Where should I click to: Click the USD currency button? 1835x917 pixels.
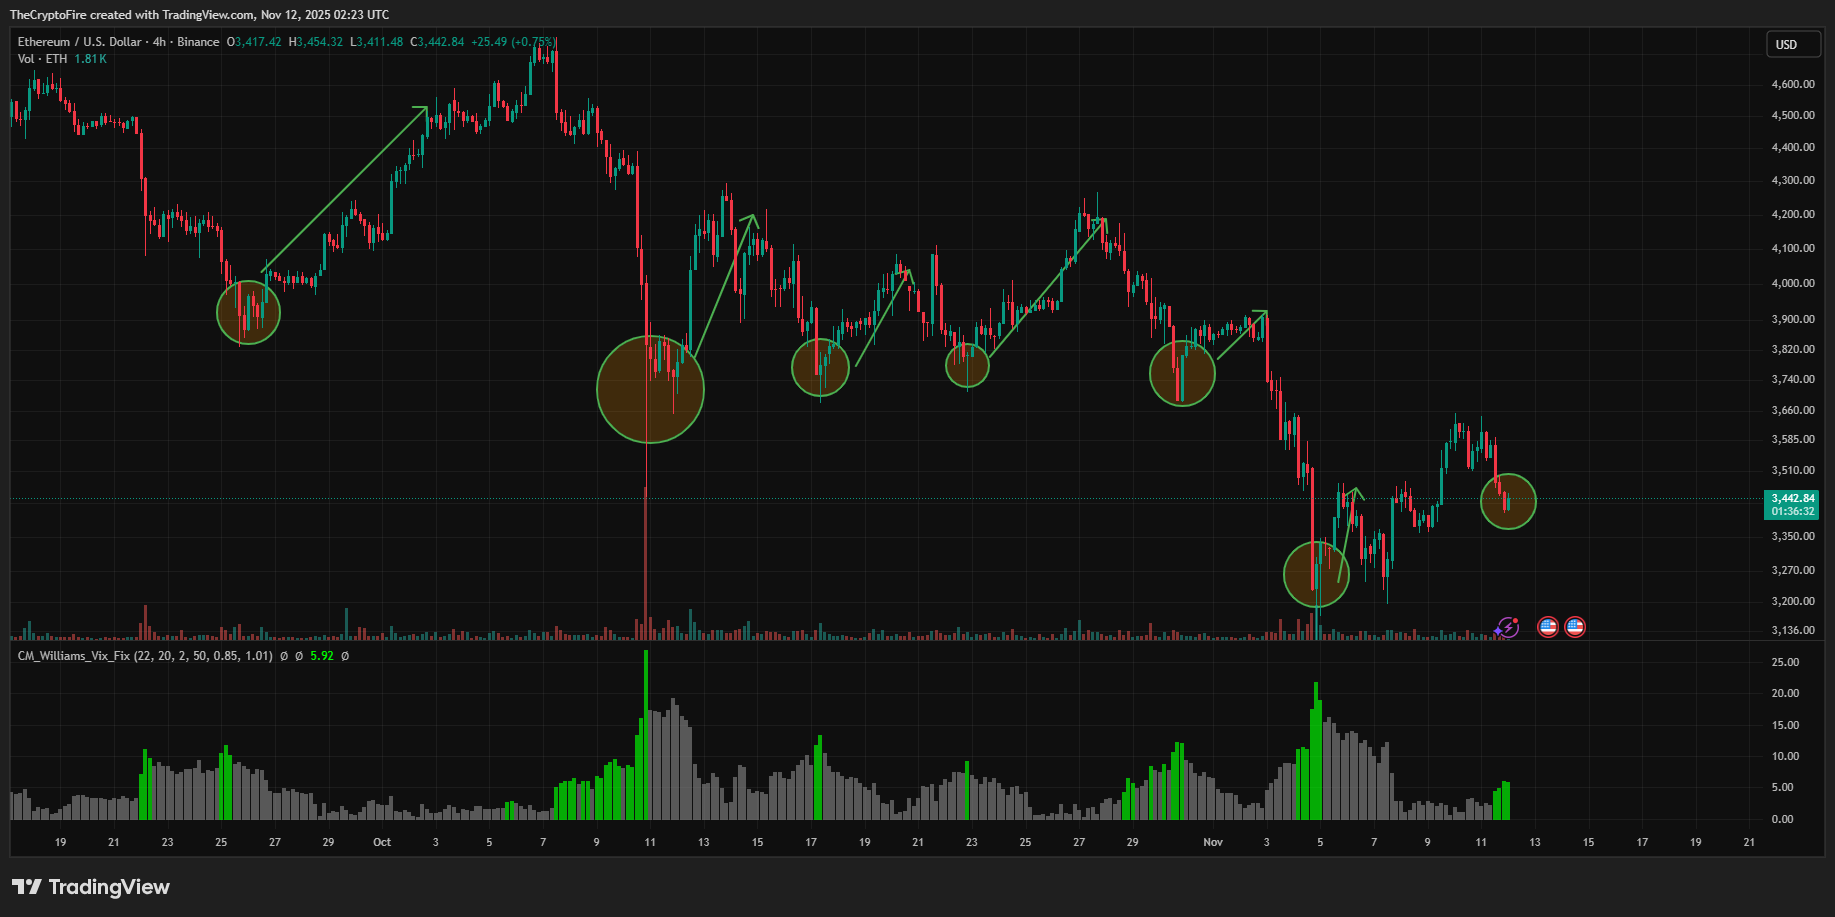(1793, 44)
